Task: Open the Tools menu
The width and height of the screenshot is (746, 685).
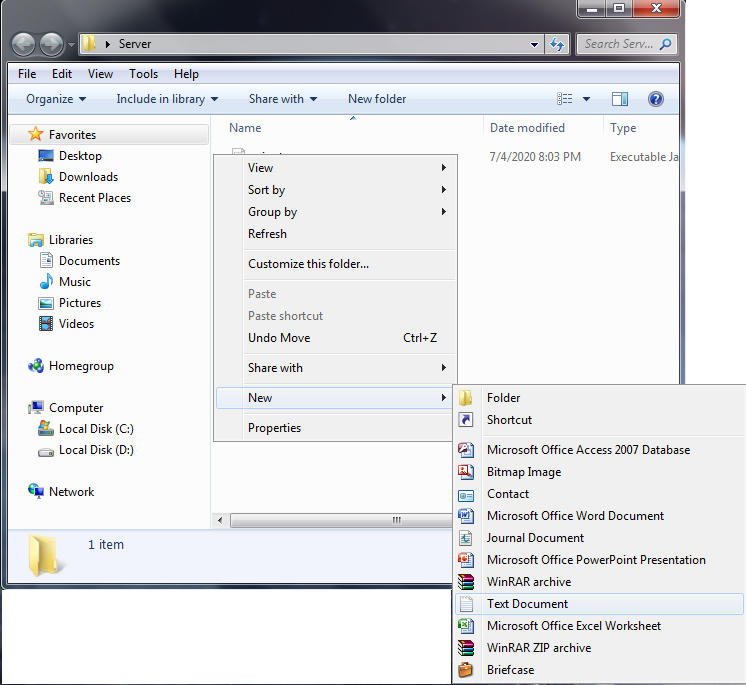Action: click(143, 74)
